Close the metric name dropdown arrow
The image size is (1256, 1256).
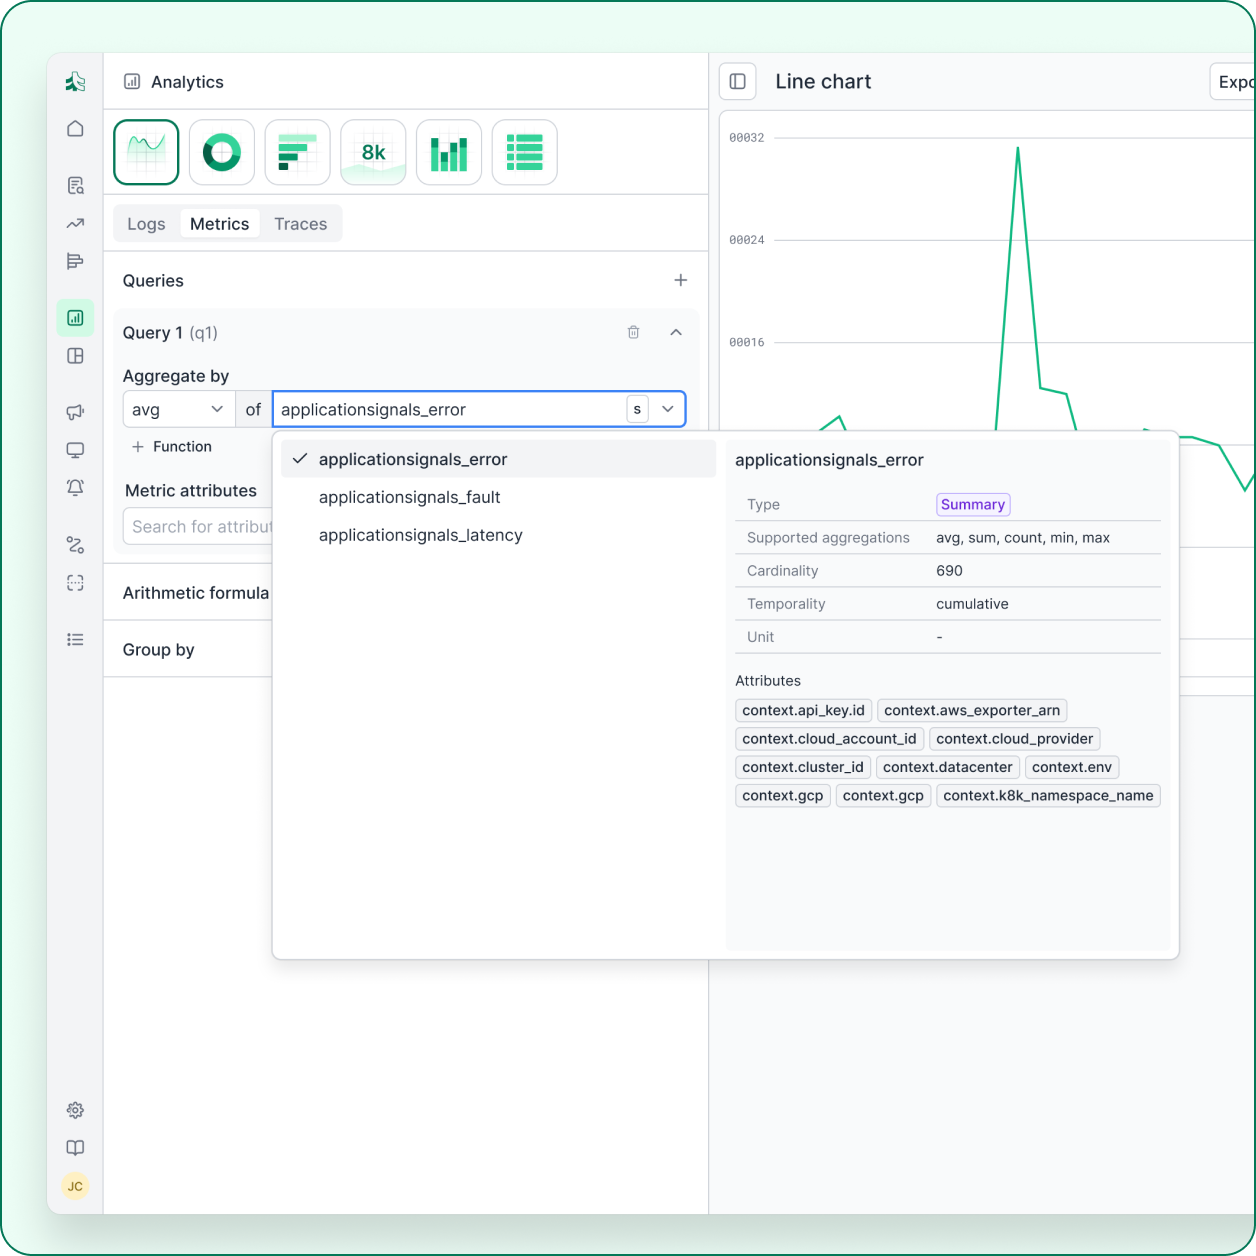(x=668, y=409)
